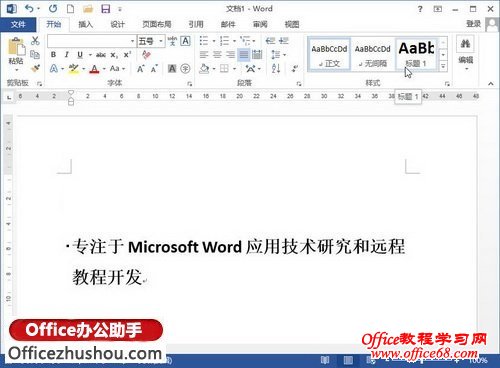Increase paragraph indent
500x368 pixels.
pos(284,41)
